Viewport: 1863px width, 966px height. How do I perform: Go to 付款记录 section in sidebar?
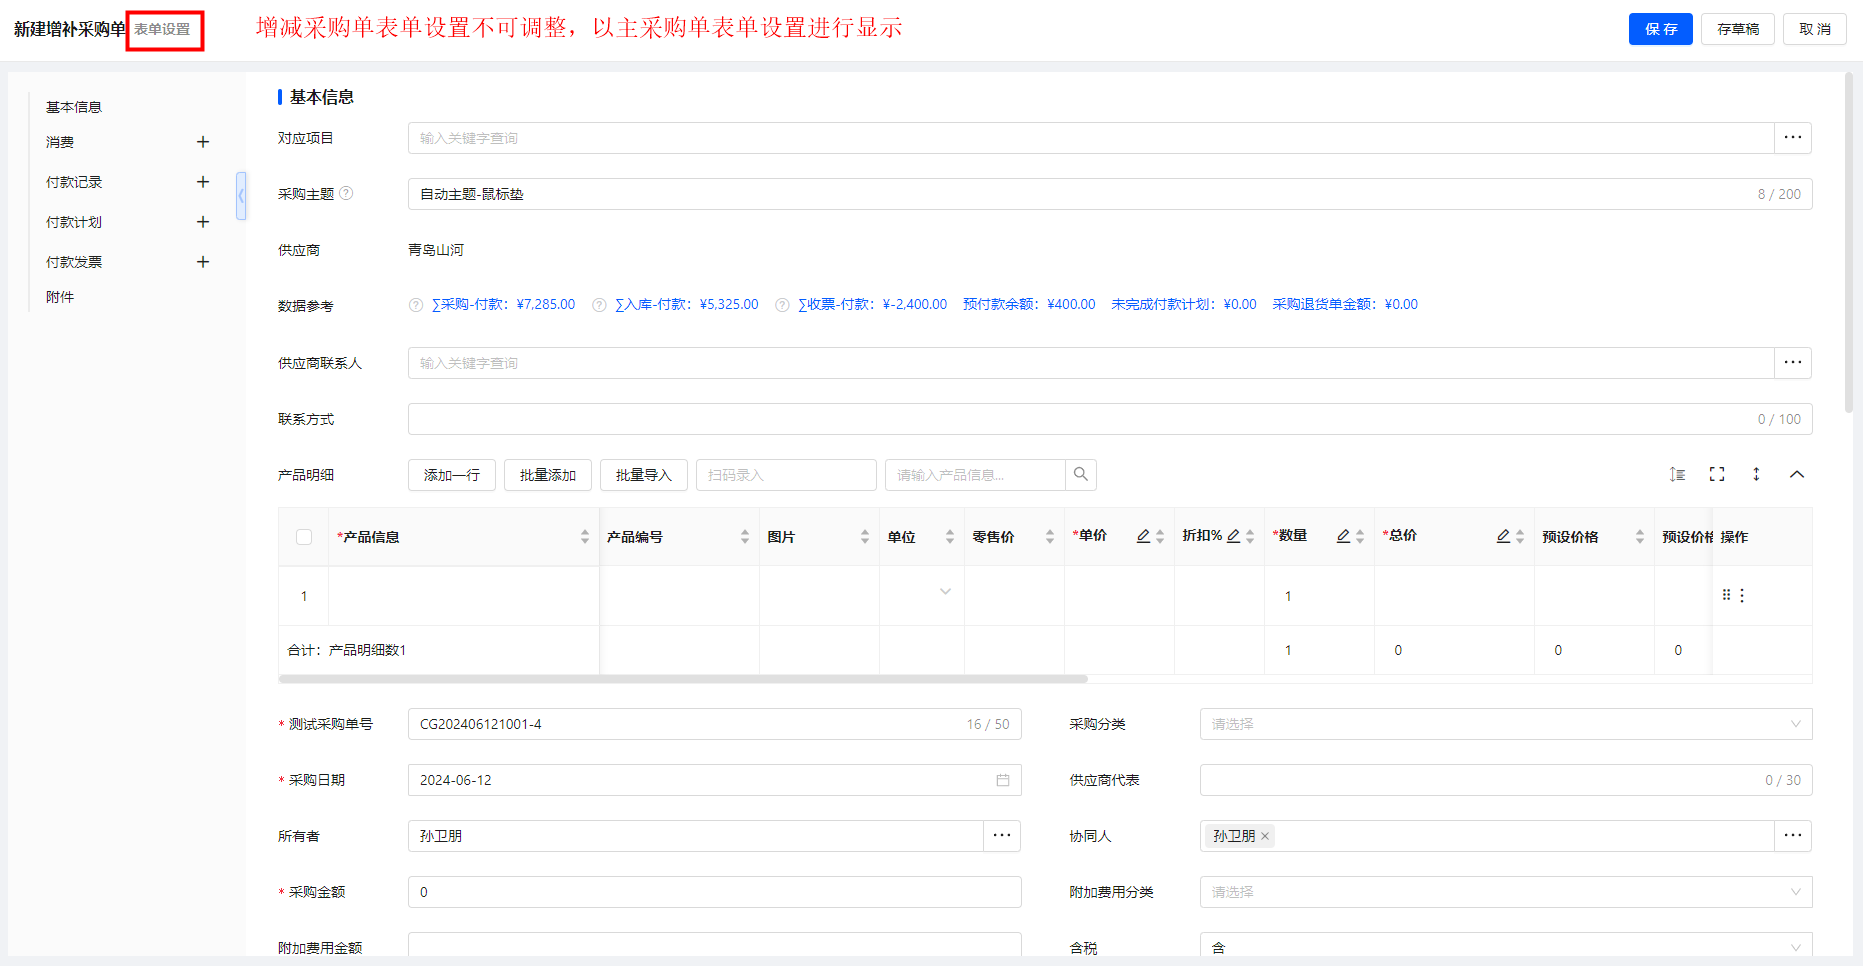tap(74, 182)
